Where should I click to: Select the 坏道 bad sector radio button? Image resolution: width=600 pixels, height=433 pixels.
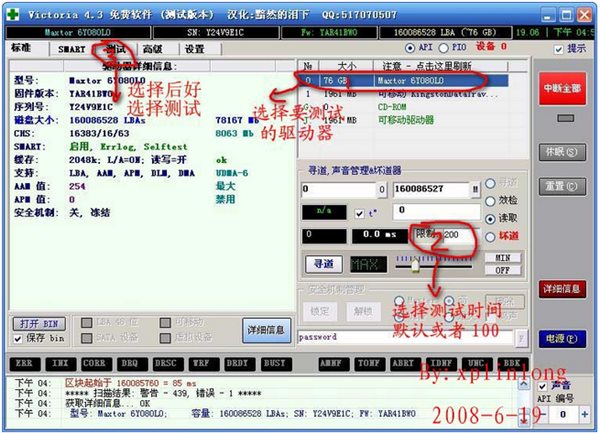click(x=490, y=237)
